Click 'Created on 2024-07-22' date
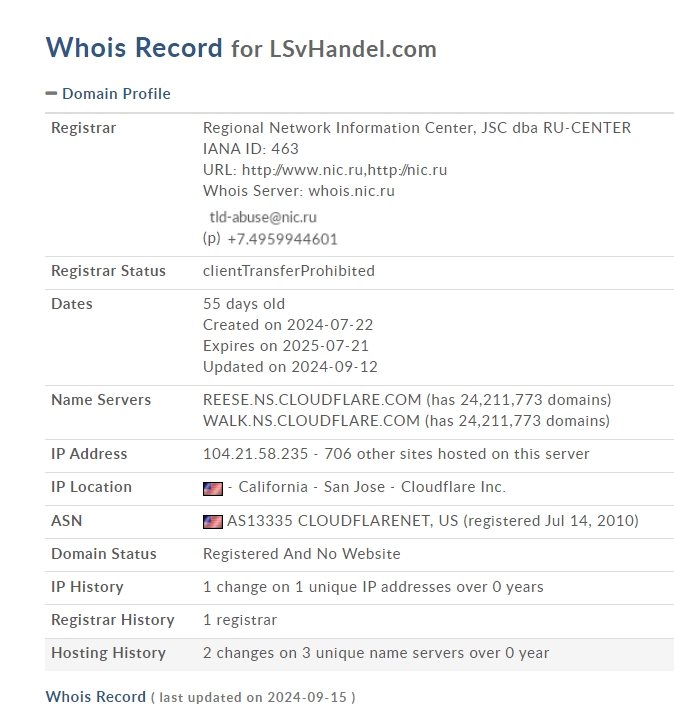 288,325
